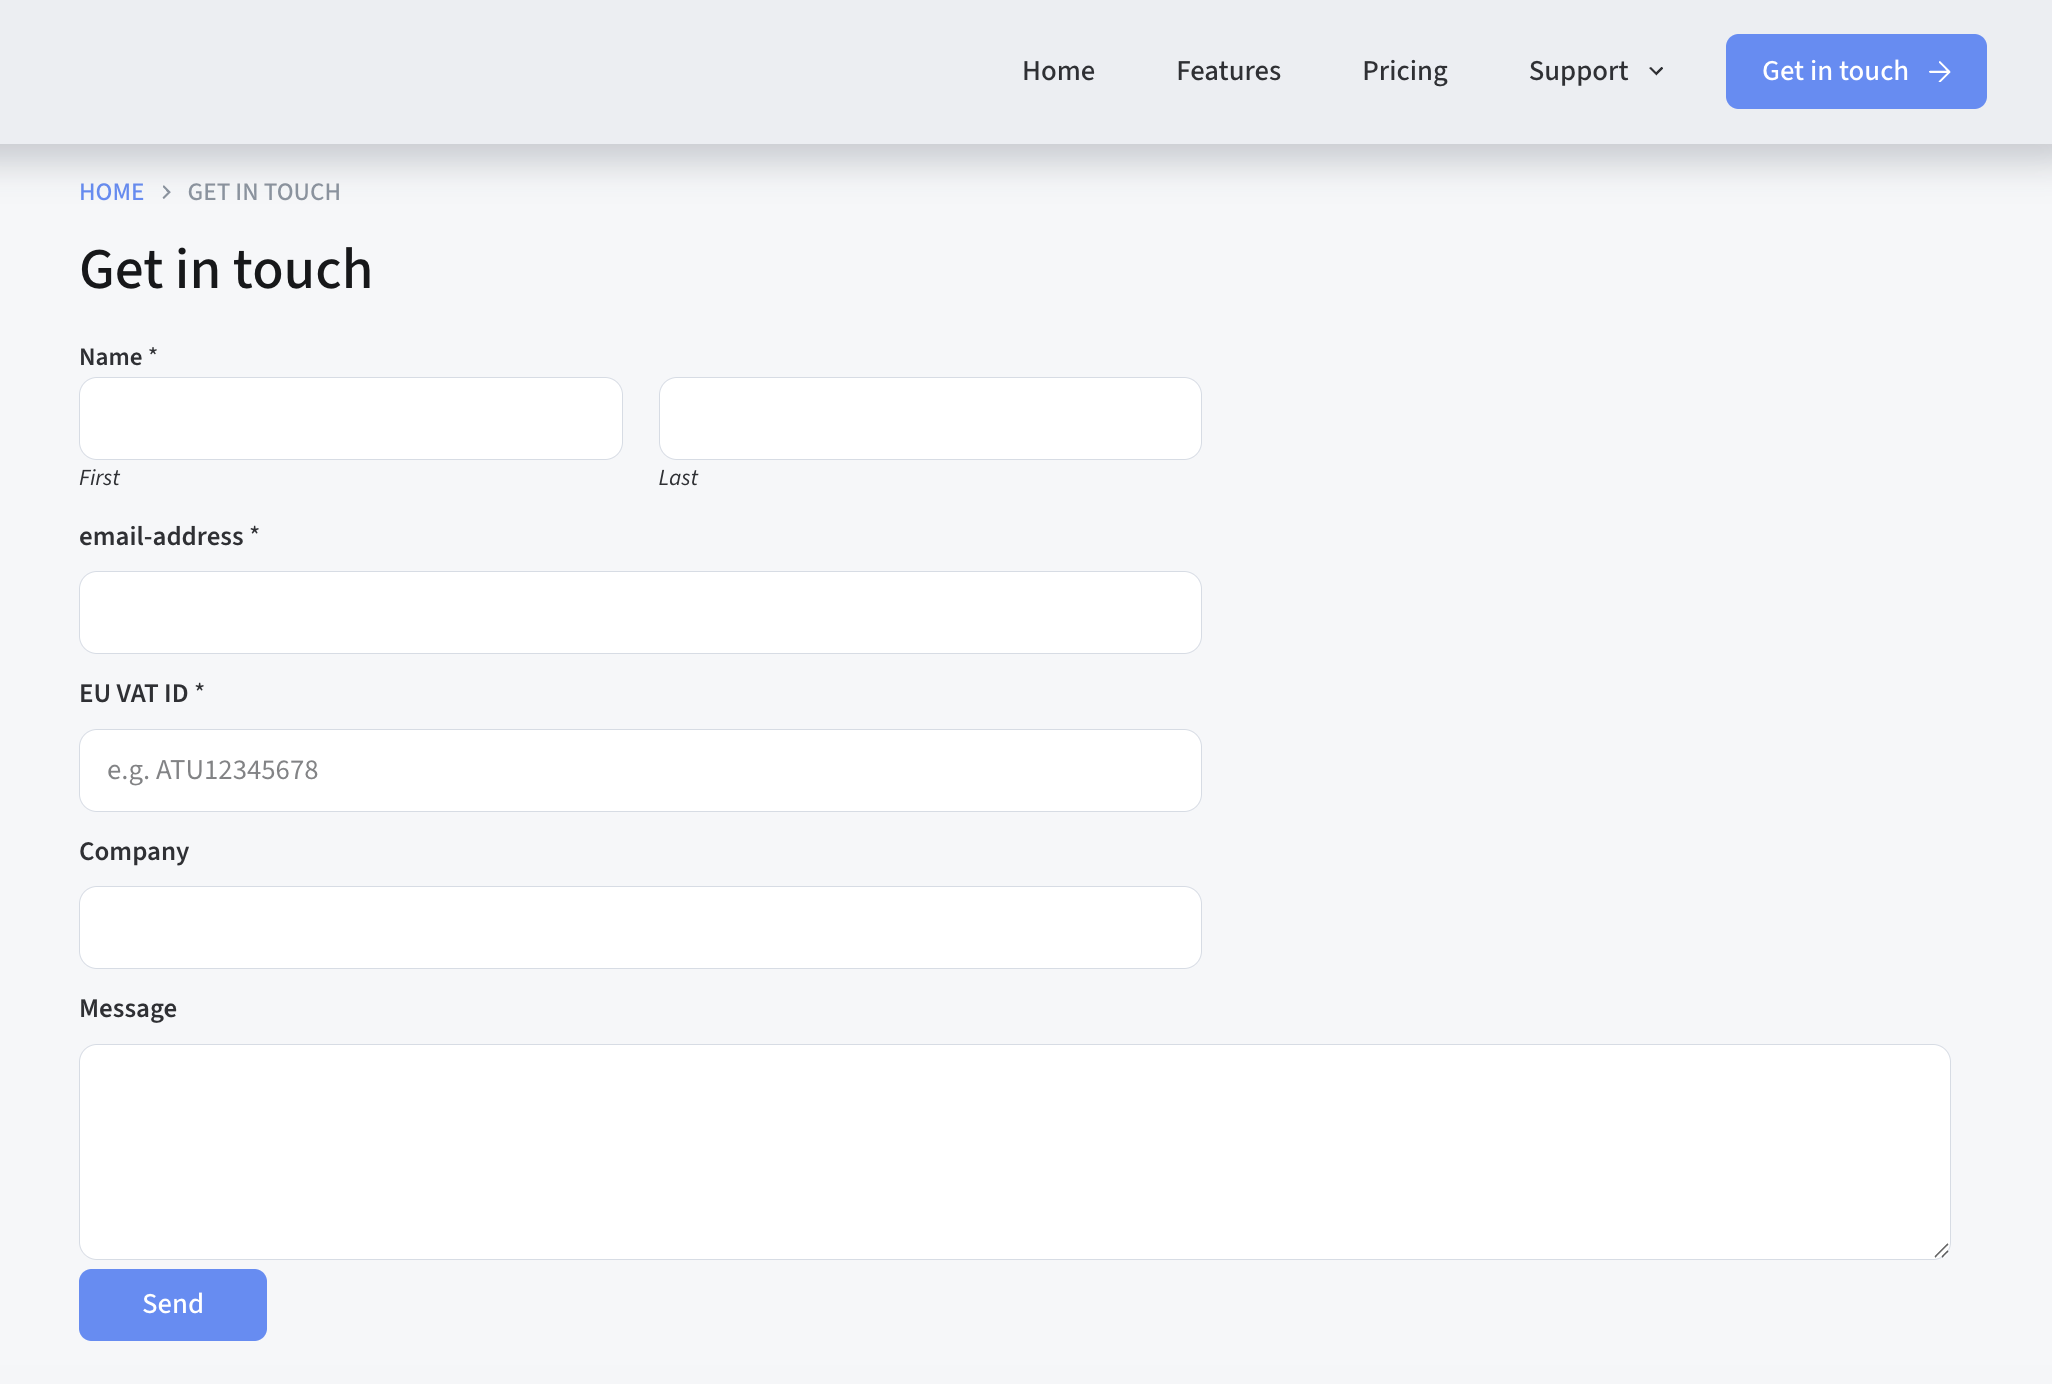Focus the email-address field
The image size is (2052, 1384).
pyautogui.click(x=639, y=612)
